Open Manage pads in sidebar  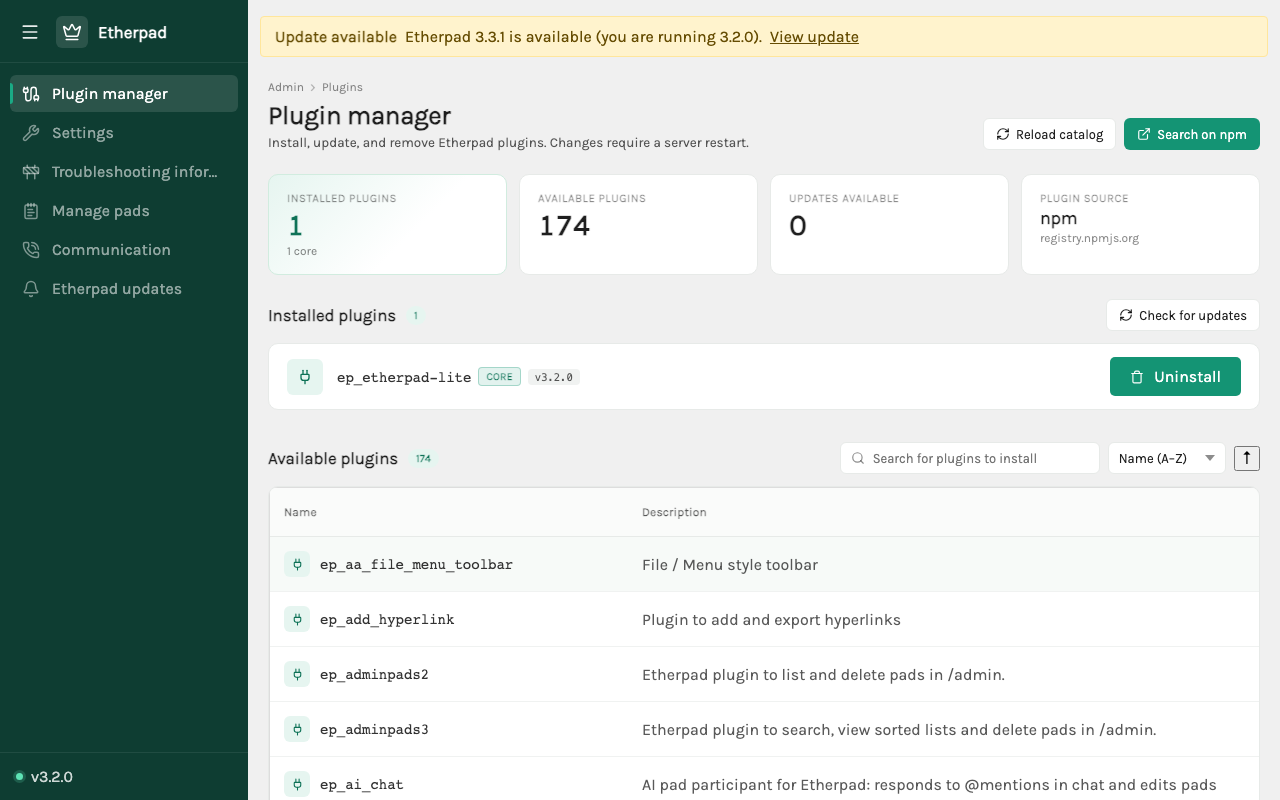pos(124,211)
